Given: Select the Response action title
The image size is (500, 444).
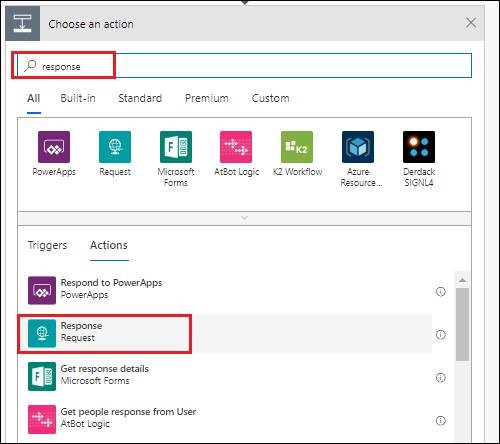Looking at the screenshot, I should [81, 326].
